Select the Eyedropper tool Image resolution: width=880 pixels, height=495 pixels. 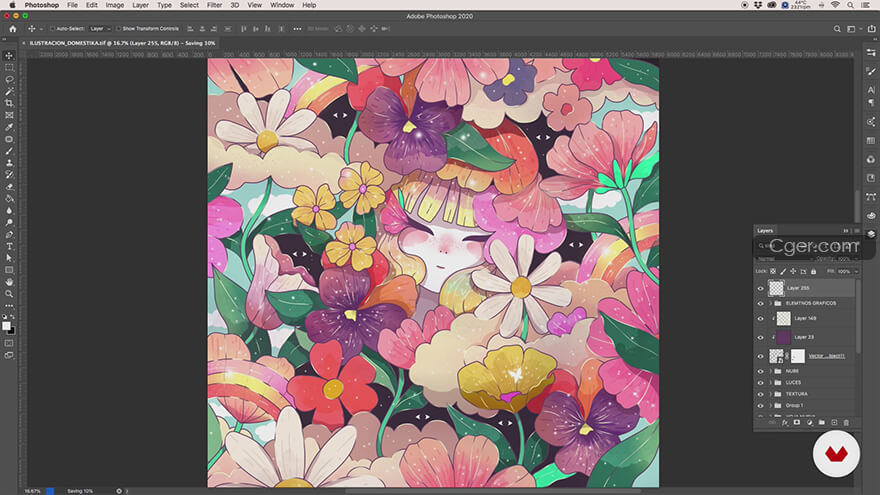[x=9, y=127]
